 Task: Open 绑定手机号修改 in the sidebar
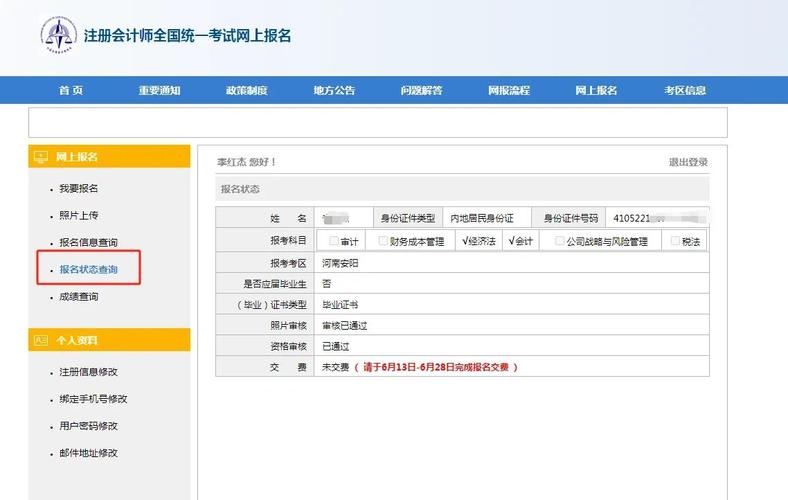pyautogui.click(x=93, y=399)
